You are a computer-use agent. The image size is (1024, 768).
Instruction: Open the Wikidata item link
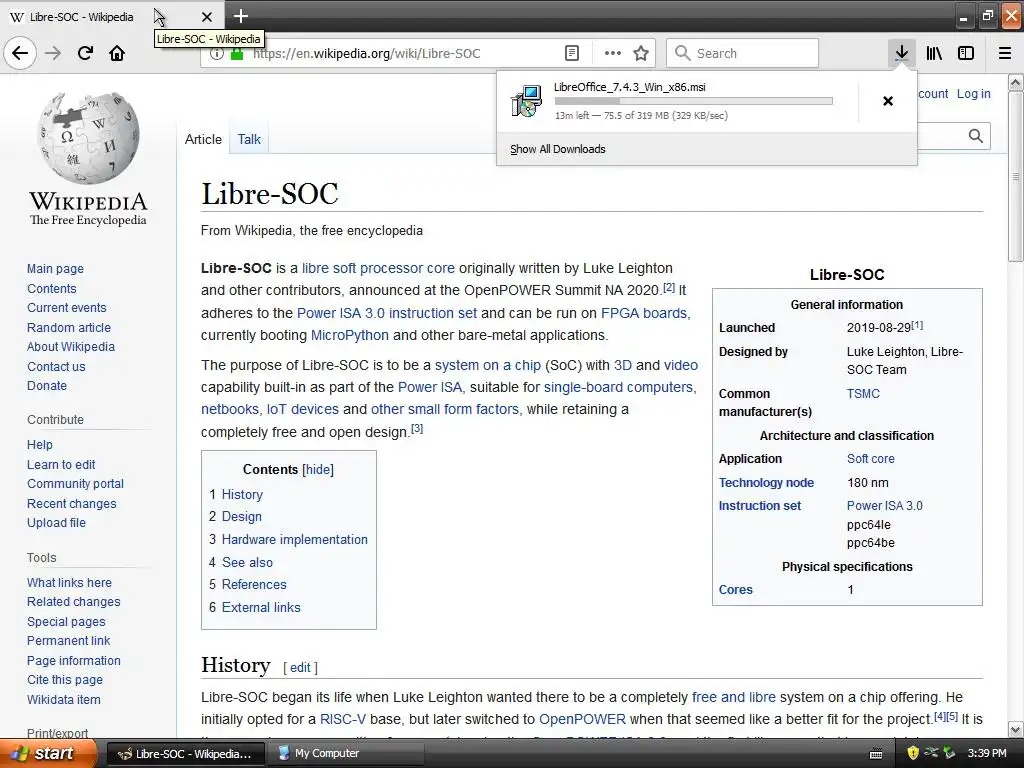(64, 699)
